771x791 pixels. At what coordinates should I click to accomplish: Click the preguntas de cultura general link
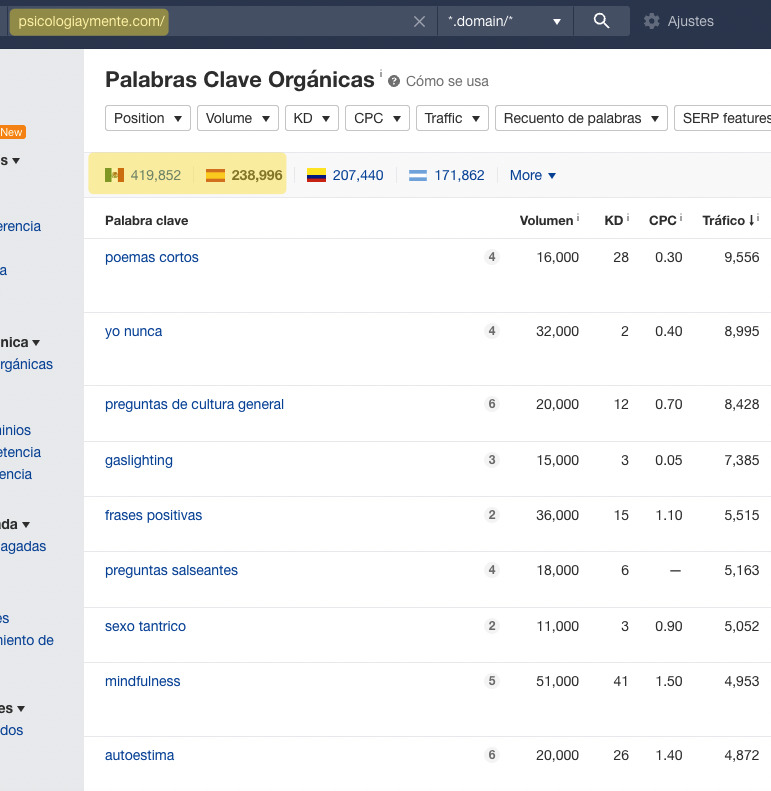coord(194,404)
